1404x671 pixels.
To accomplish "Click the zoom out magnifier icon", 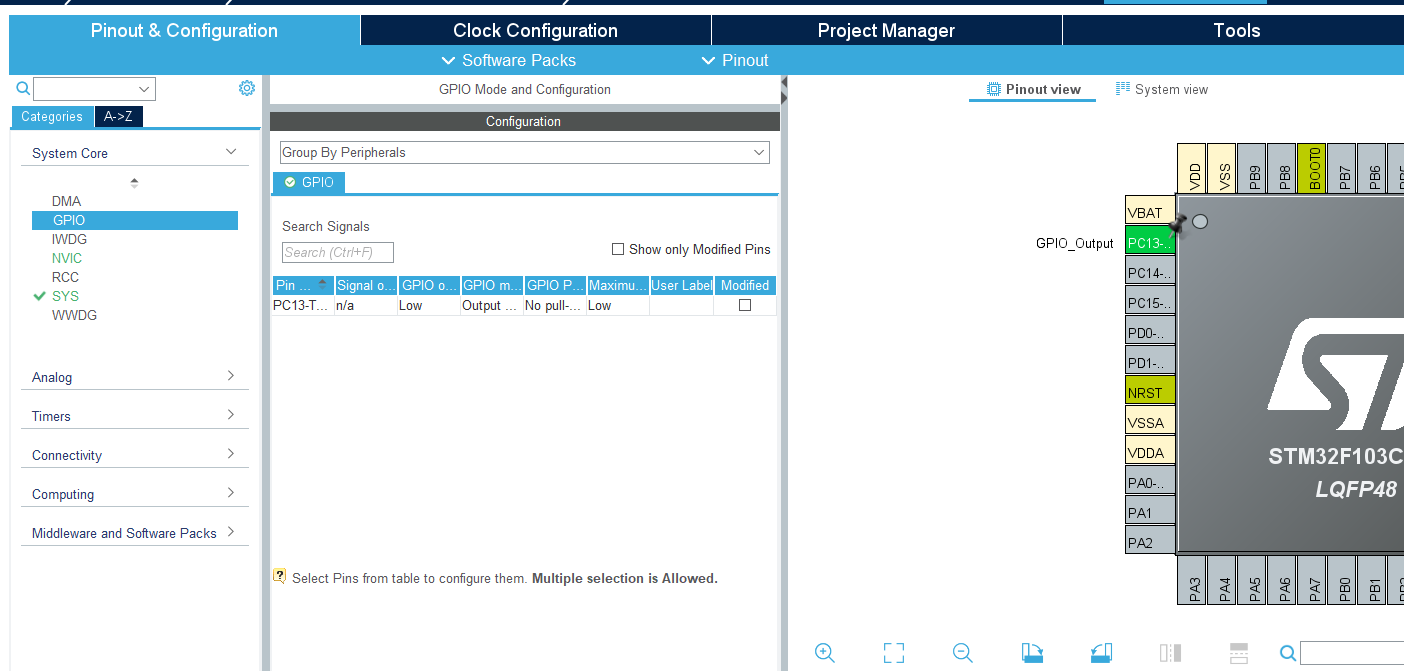I will [963, 653].
